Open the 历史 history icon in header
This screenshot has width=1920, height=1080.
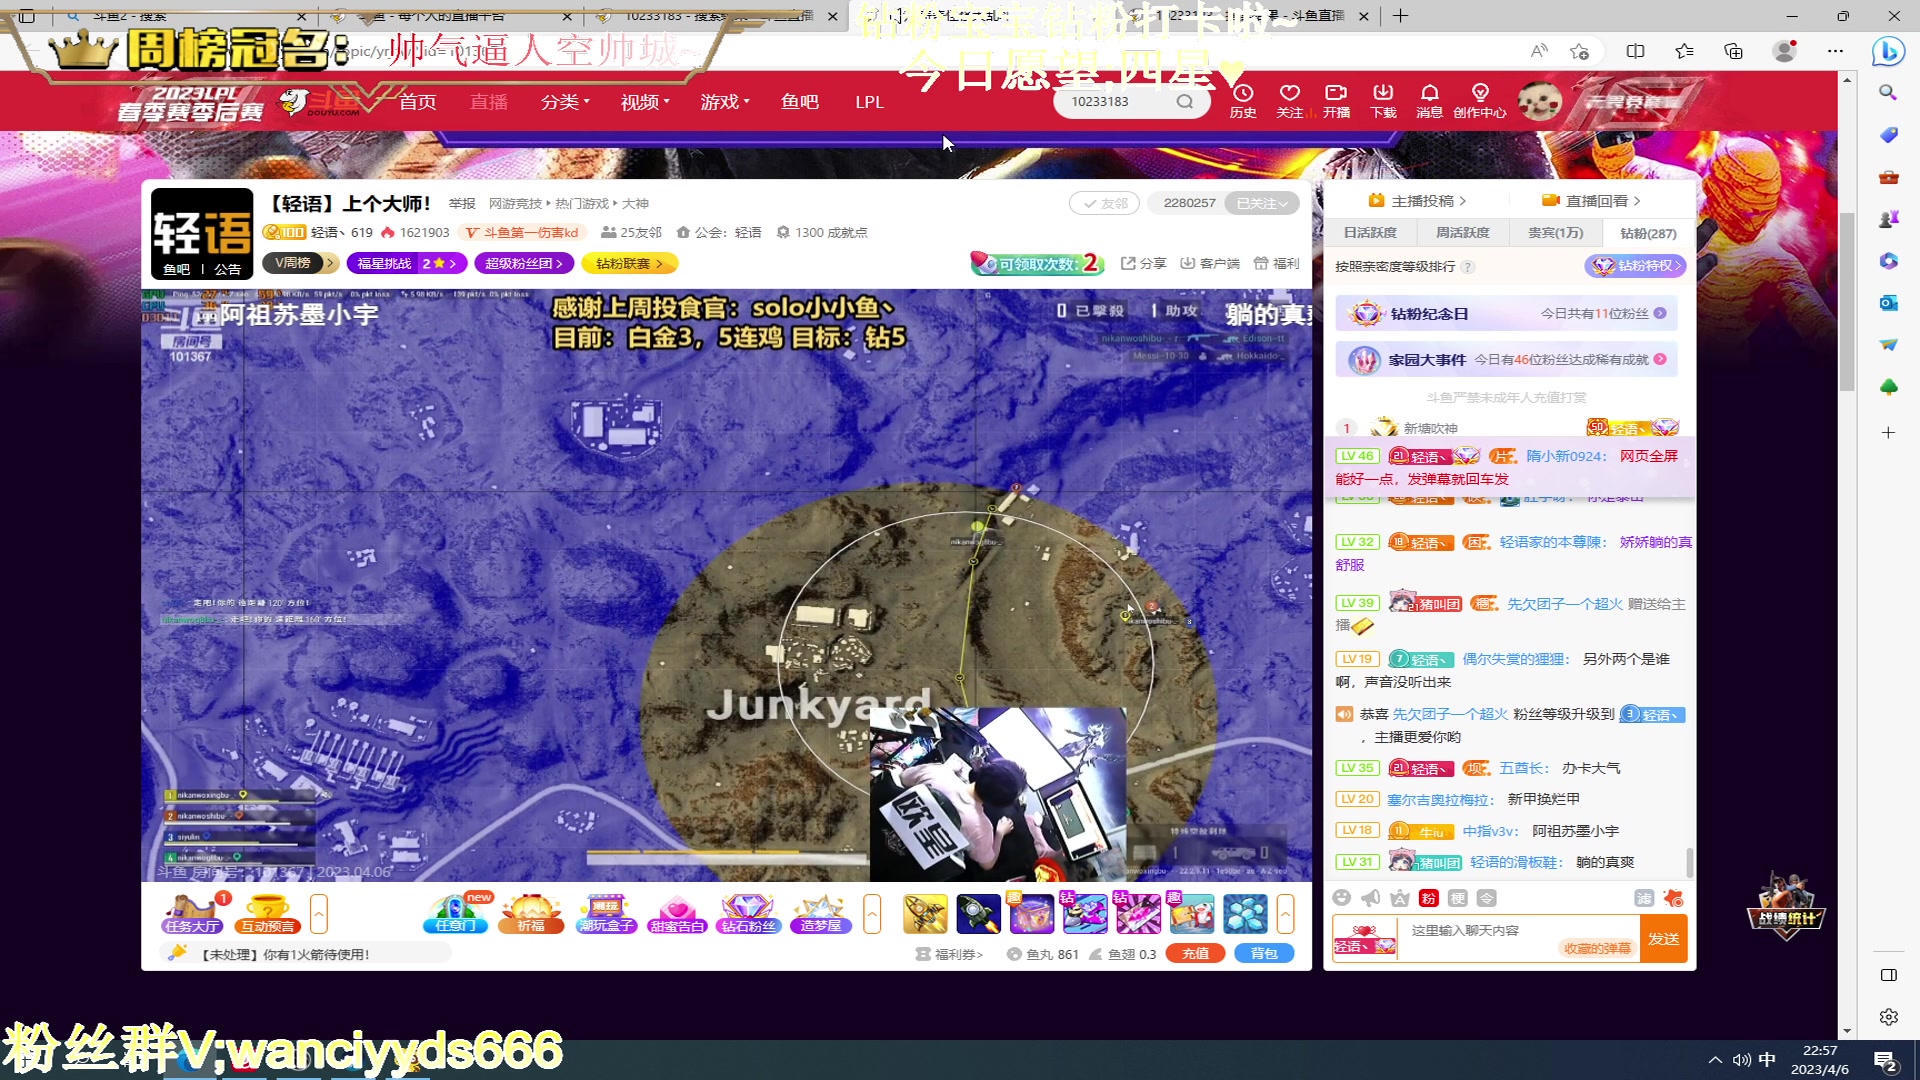1243,101
